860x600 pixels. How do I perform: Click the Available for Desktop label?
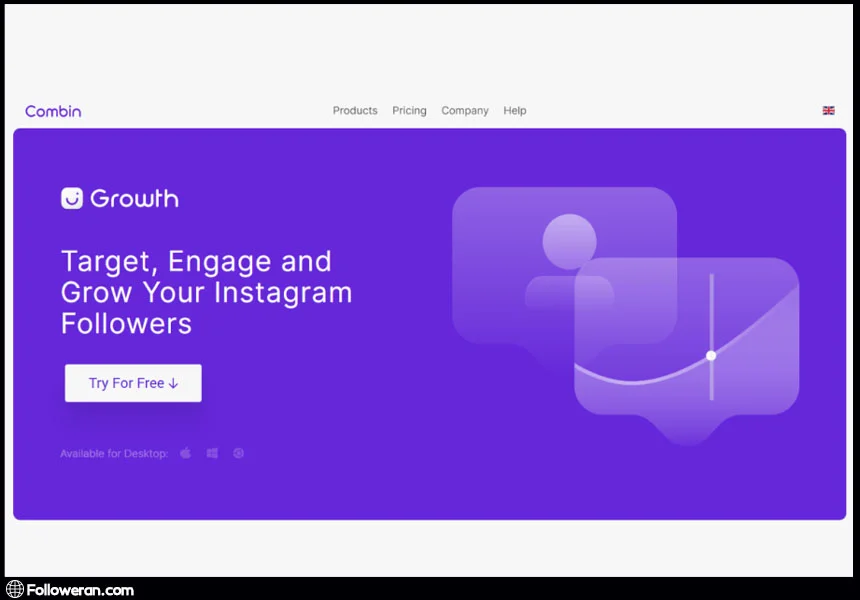[x=114, y=454]
